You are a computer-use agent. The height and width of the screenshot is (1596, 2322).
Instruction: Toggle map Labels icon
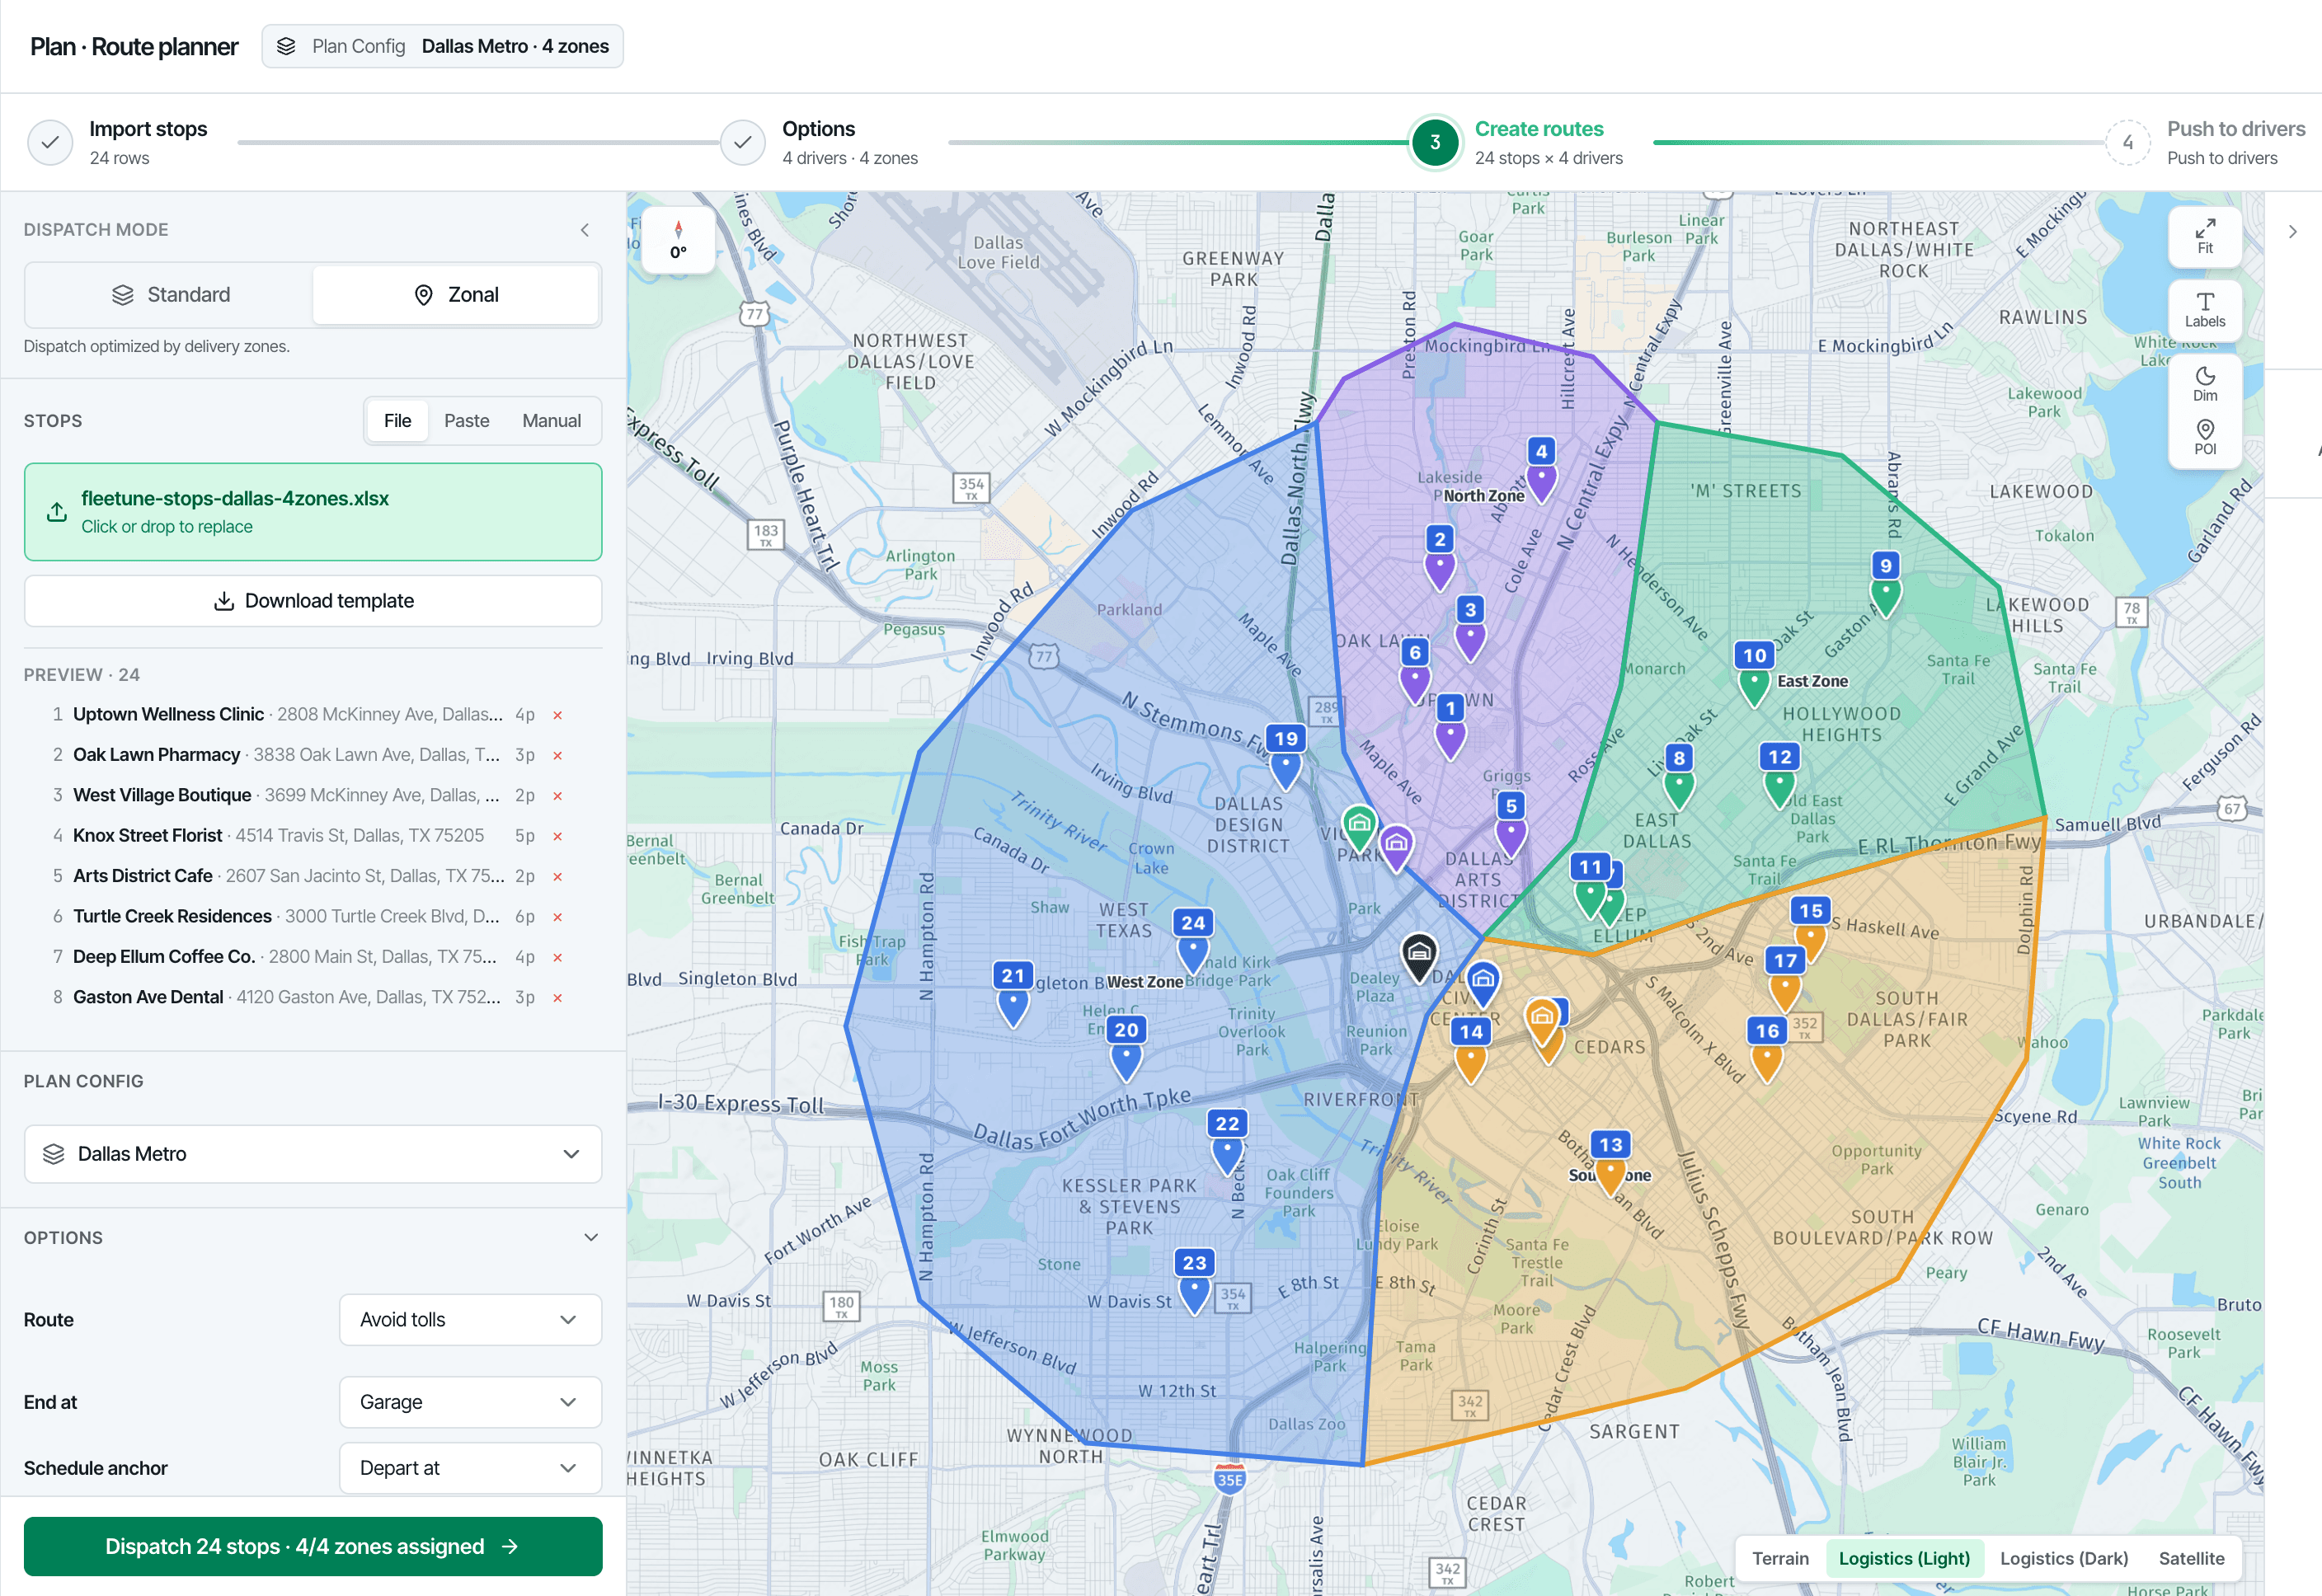(2204, 310)
